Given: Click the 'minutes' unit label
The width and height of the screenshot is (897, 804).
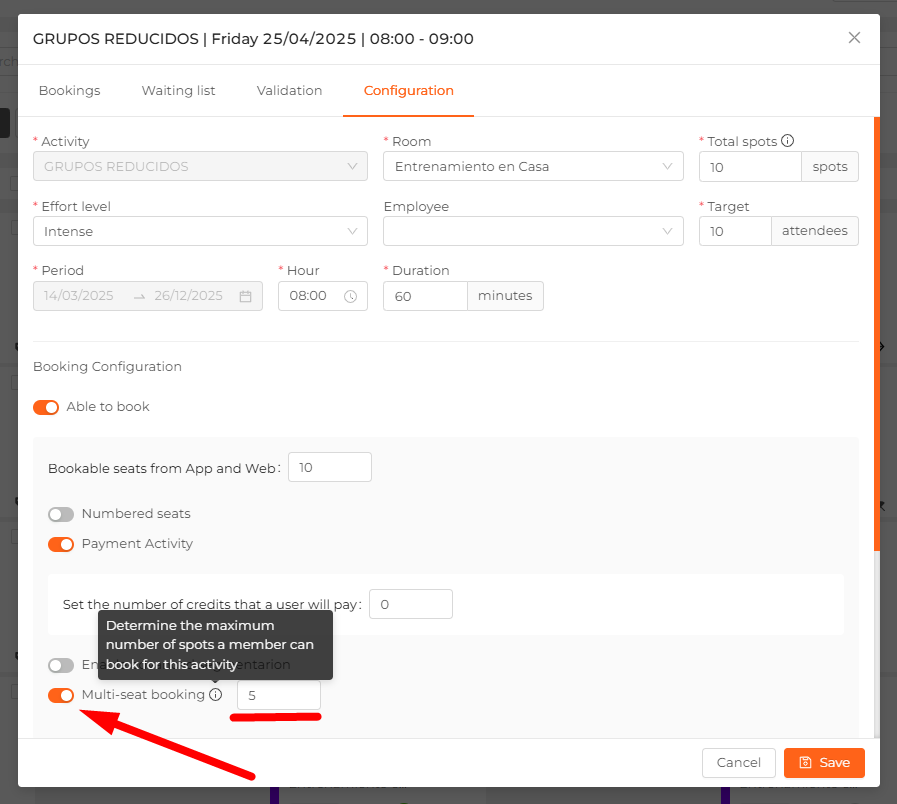Looking at the screenshot, I should [x=505, y=296].
